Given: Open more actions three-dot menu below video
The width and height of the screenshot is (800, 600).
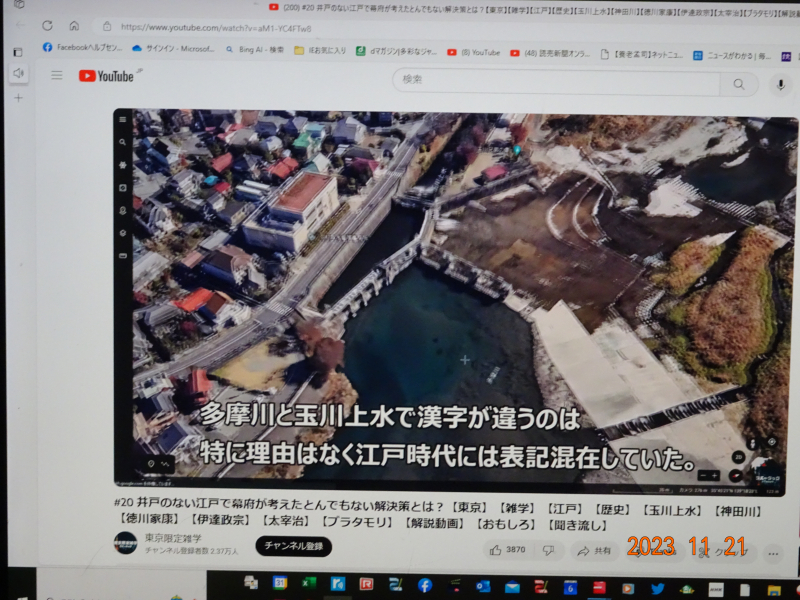Looking at the screenshot, I should (773, 554).
